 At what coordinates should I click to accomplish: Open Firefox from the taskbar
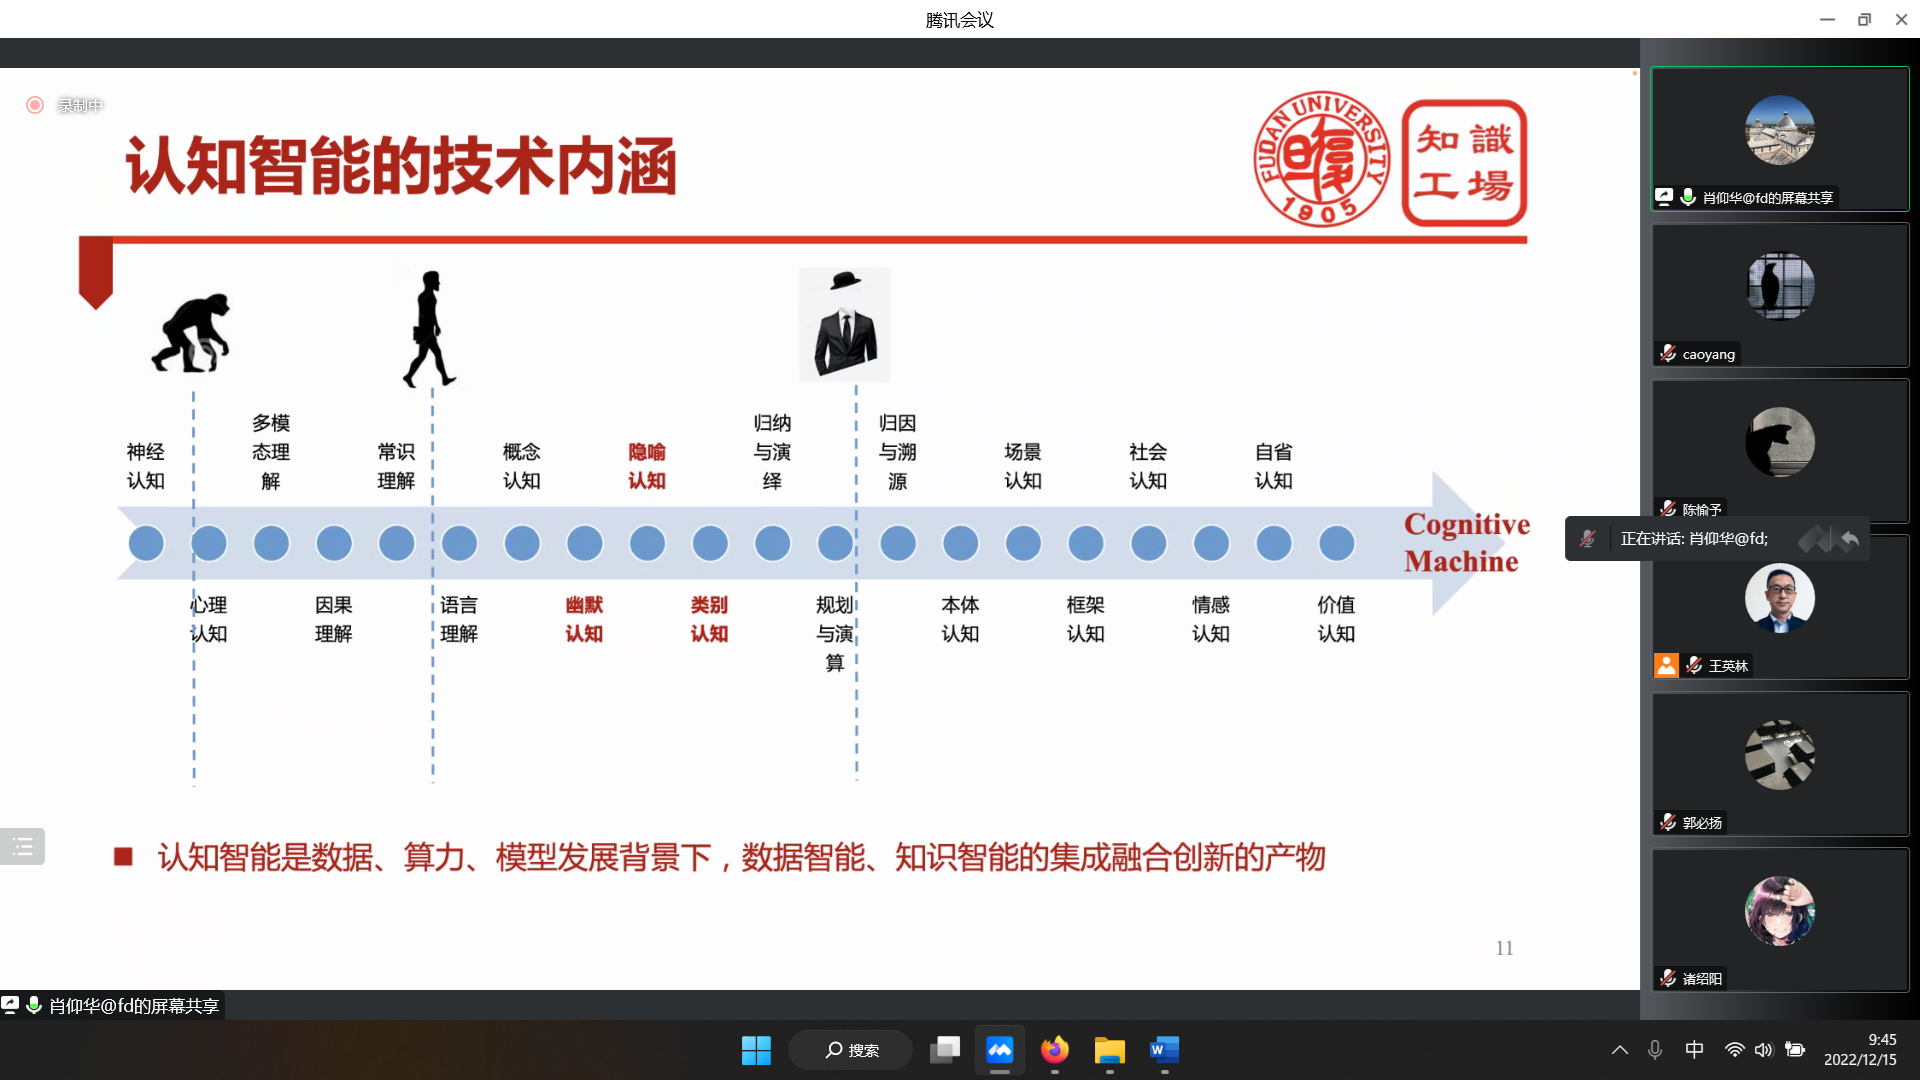[x=1055, y=1050]
